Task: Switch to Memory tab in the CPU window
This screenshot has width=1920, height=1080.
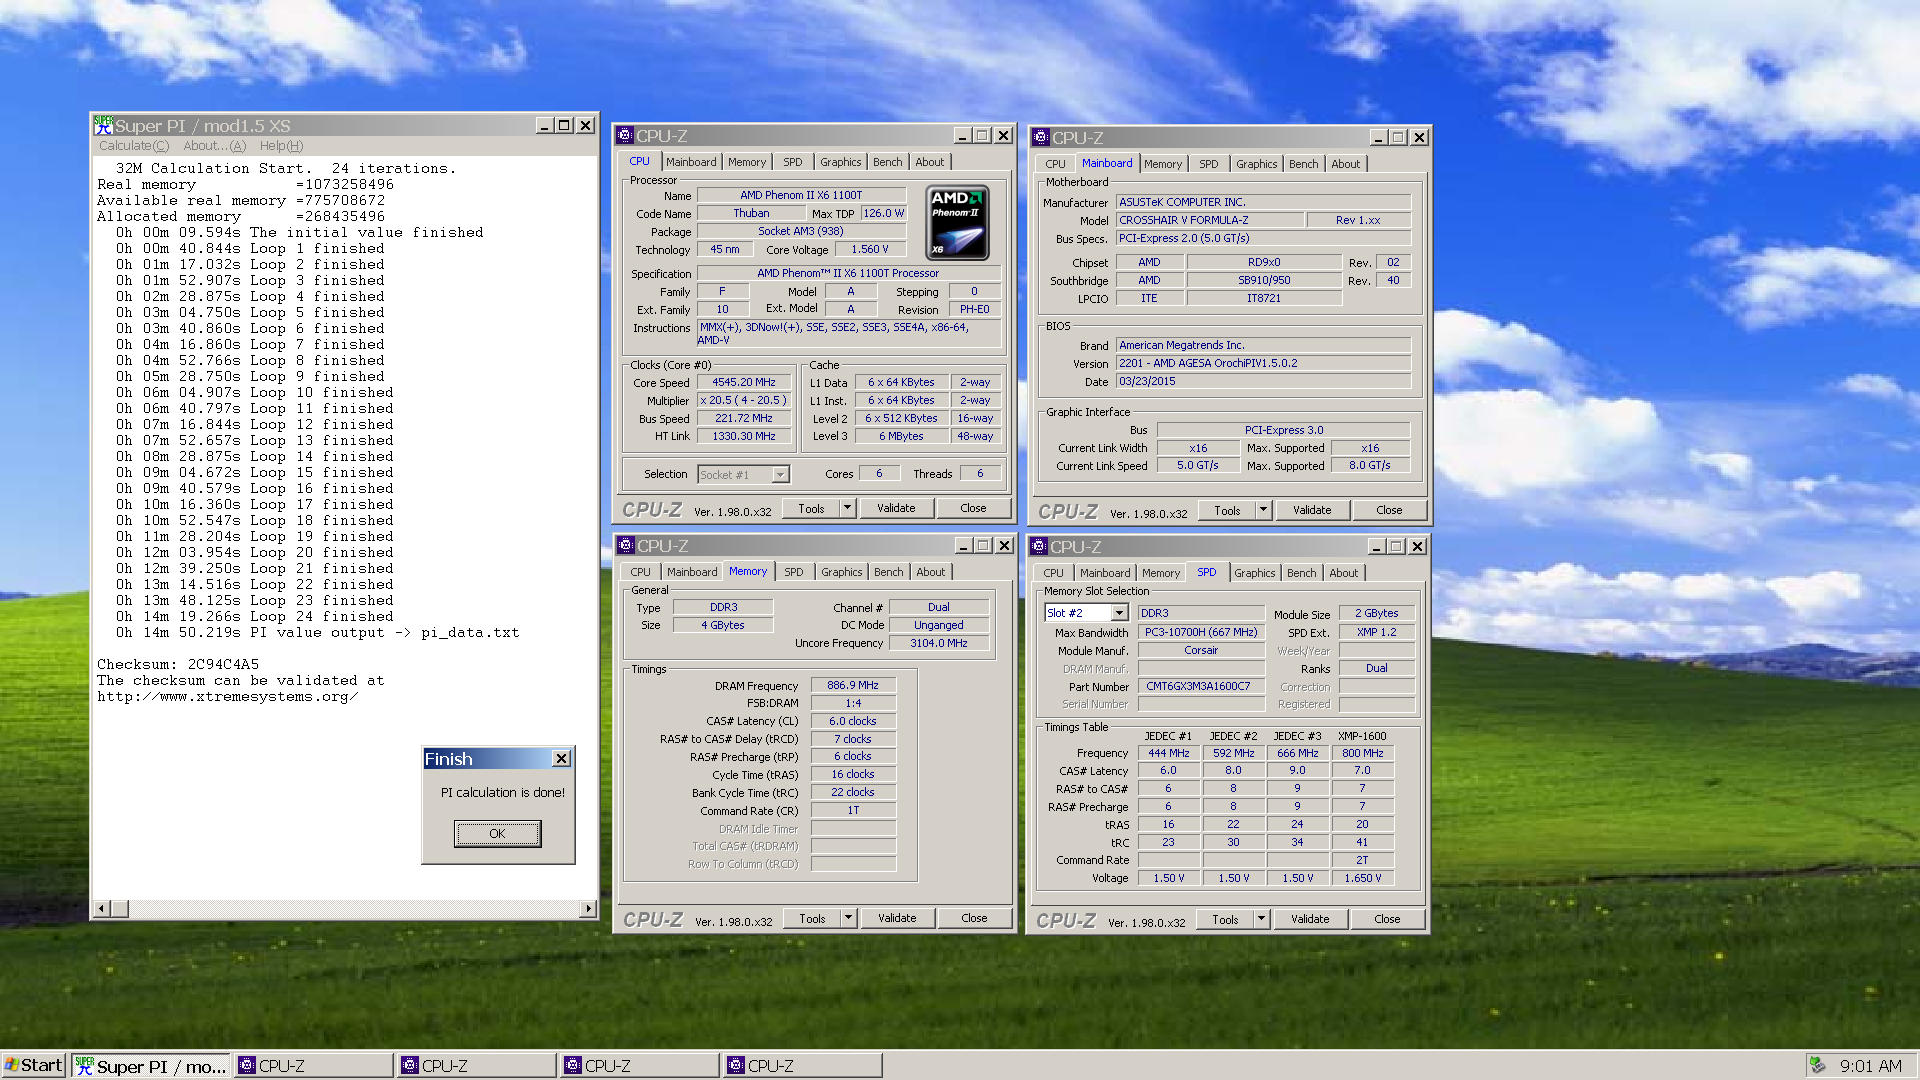Action: tap(747, 162)
